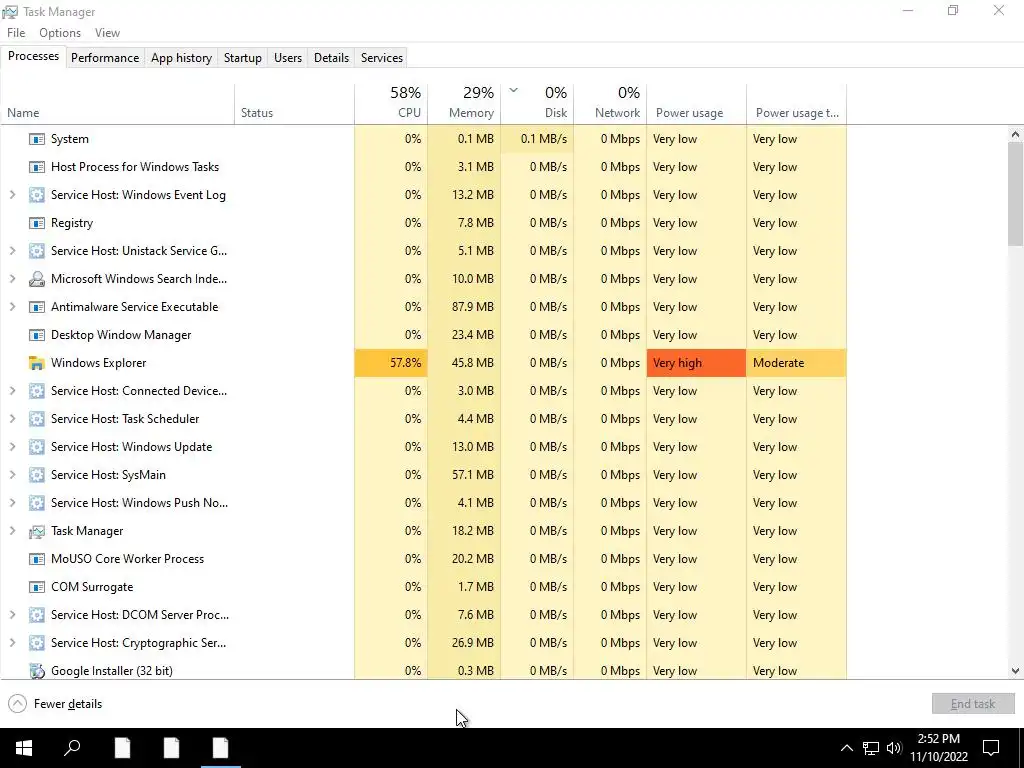The image size is (1024, 768).
Task: Click the Google Installer process icon
Action: coord(37,671)
